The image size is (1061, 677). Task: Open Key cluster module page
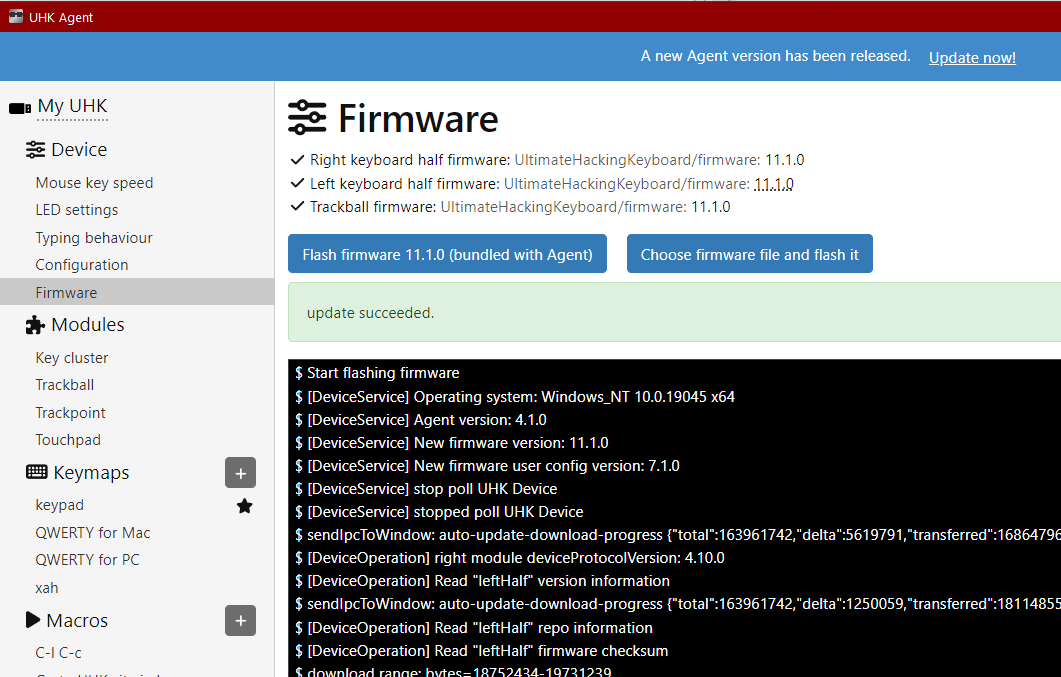tap(72, 358)
